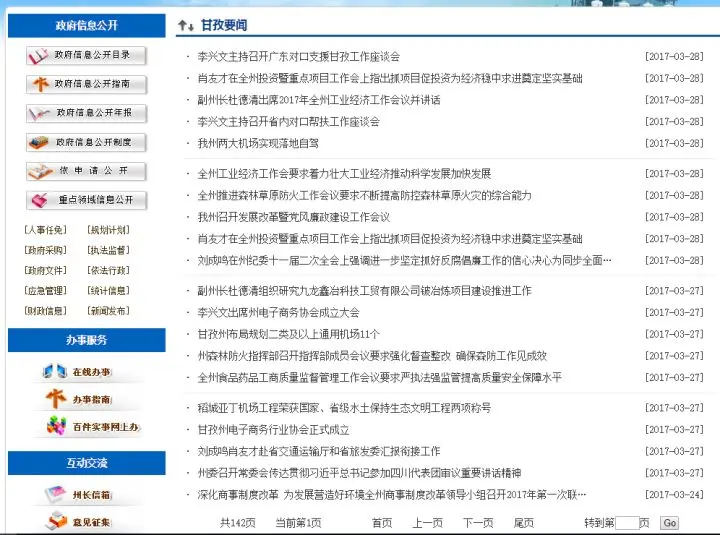This screenshot has width=720, height=535.
Task: Open the 新闻发布 category link
Action: coord(108,311)
